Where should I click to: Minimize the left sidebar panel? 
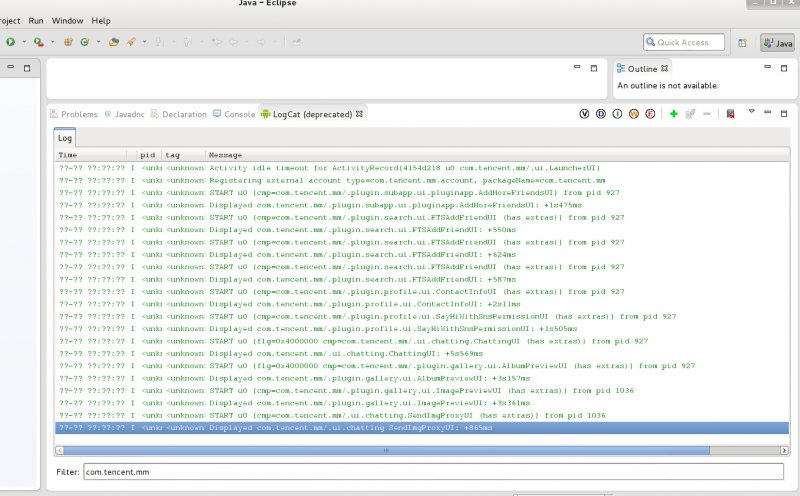click(10, 67)
